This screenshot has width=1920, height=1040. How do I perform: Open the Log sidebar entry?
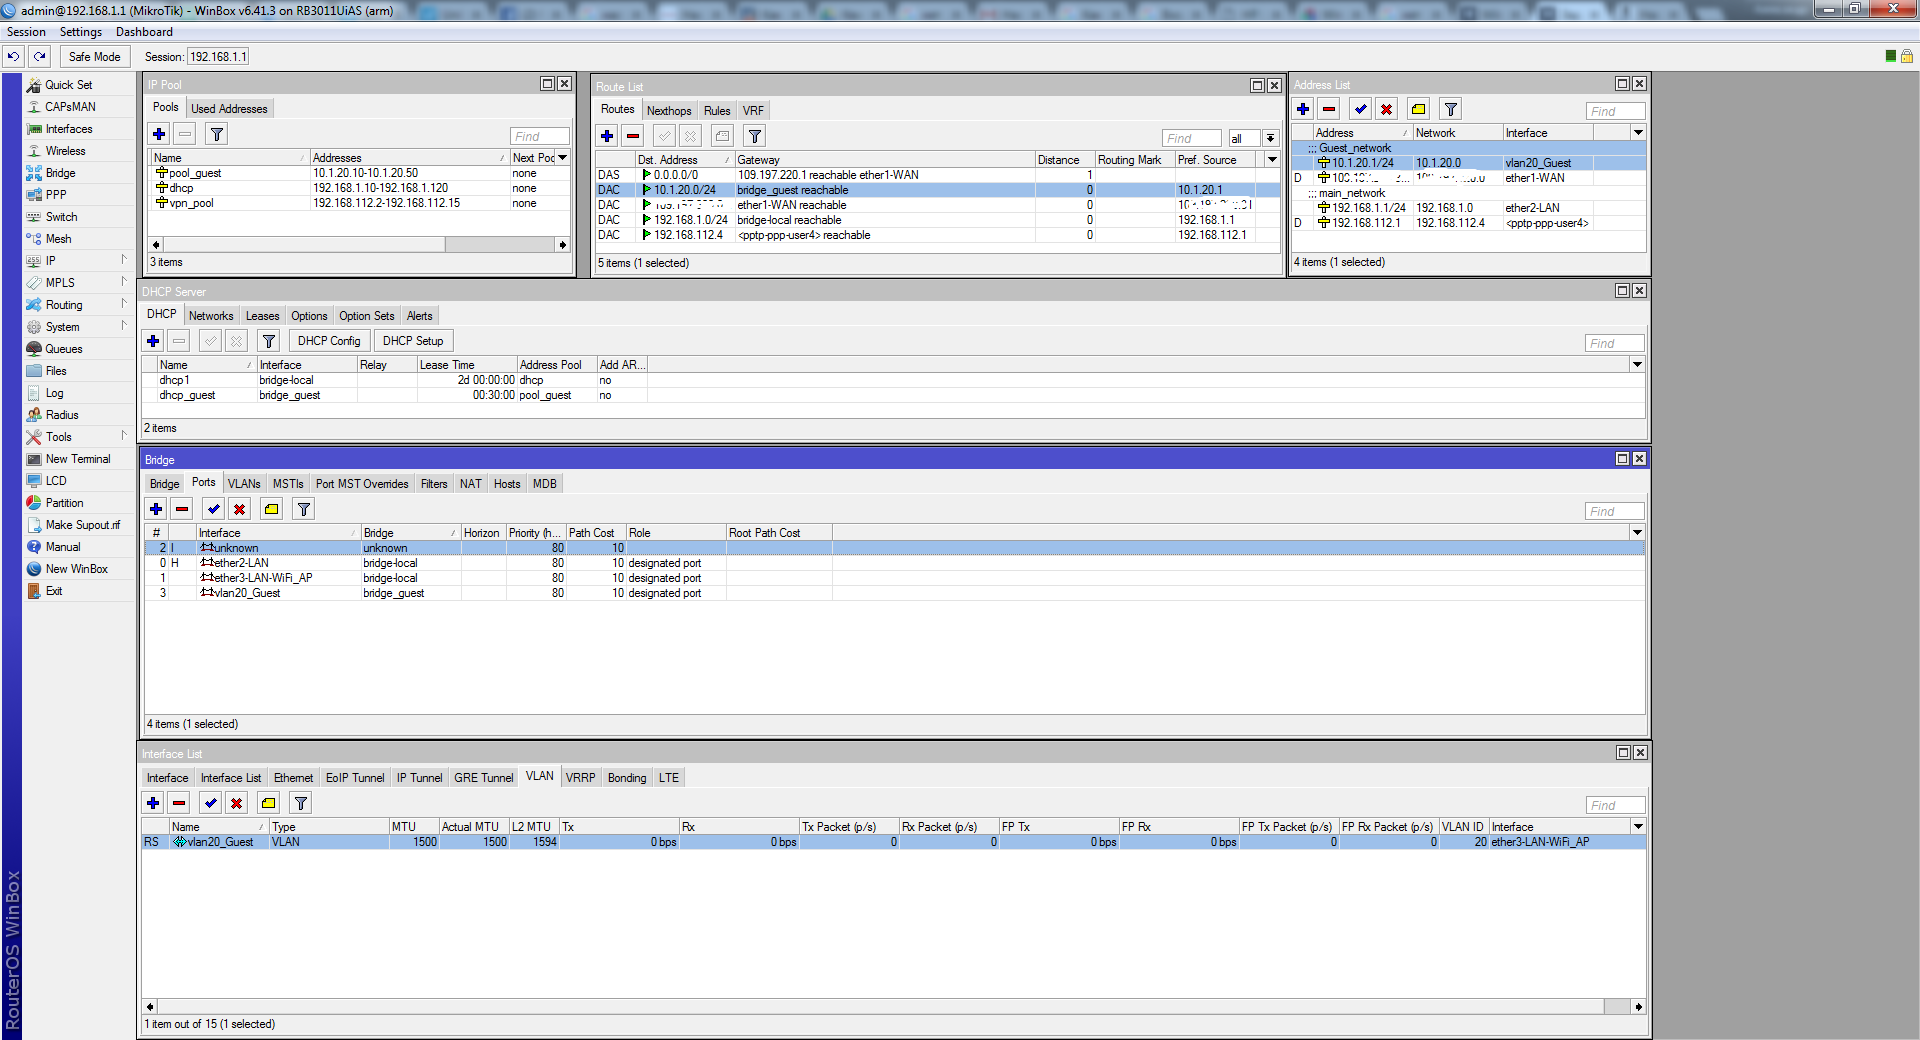[54, 393]
